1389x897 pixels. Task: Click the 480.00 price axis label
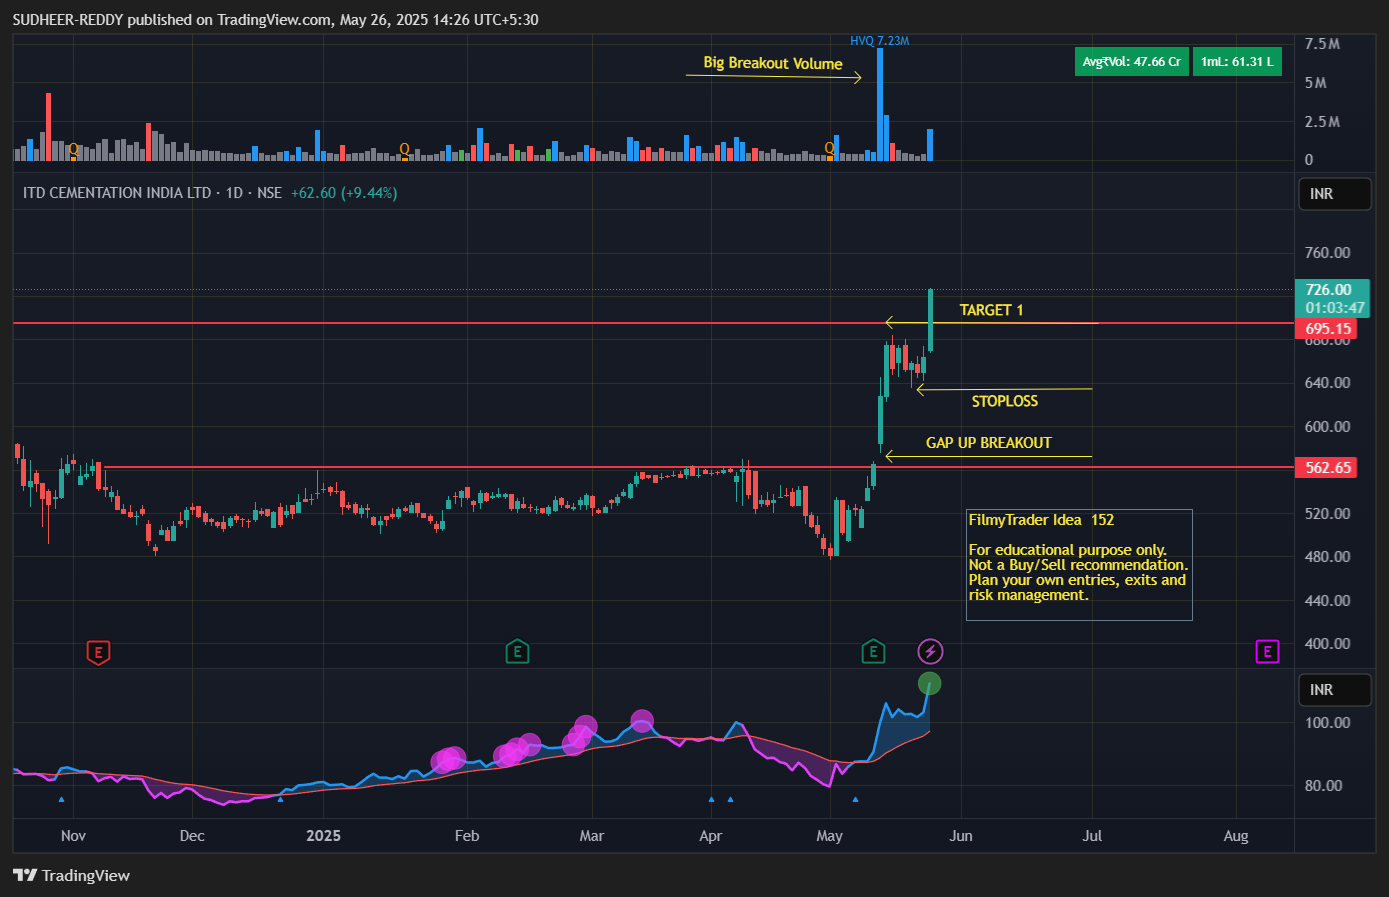coord(1327,557)
